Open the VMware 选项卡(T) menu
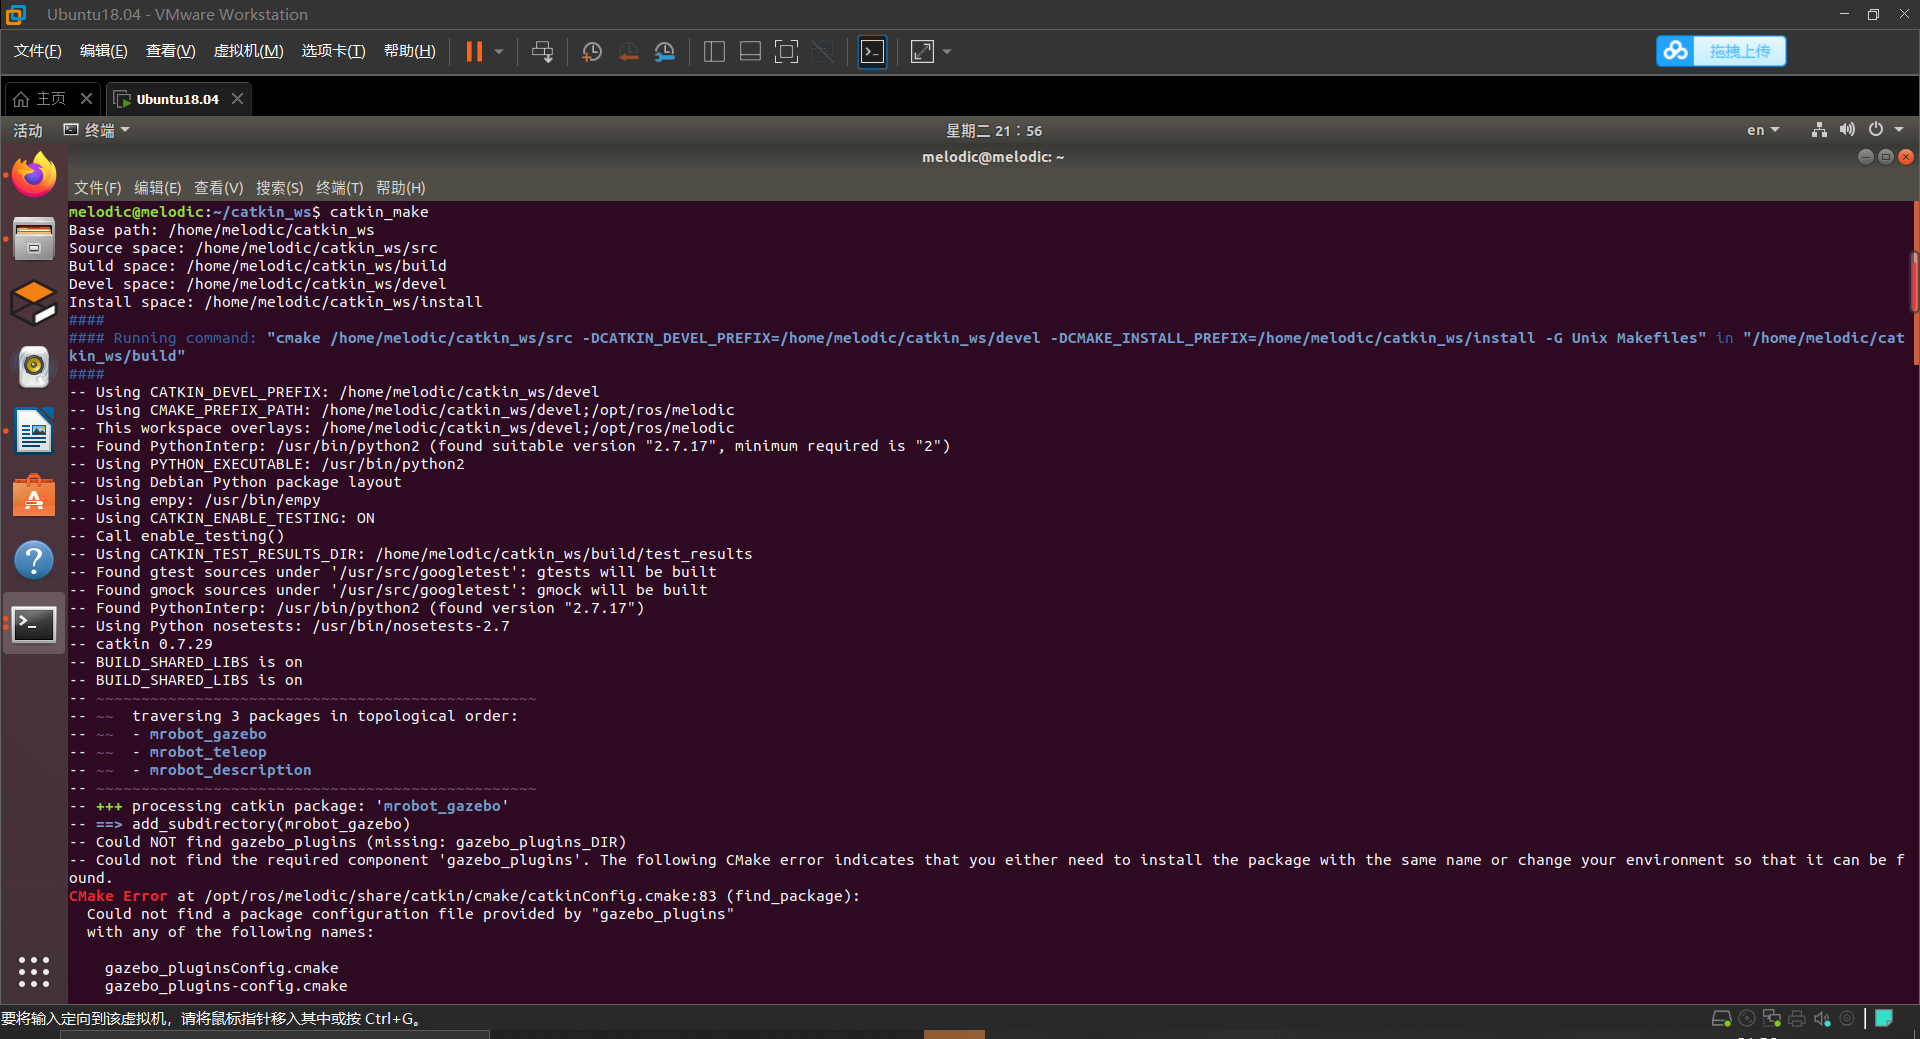The height and width of the screenshot is (1039, 1920). click(333, 51)
